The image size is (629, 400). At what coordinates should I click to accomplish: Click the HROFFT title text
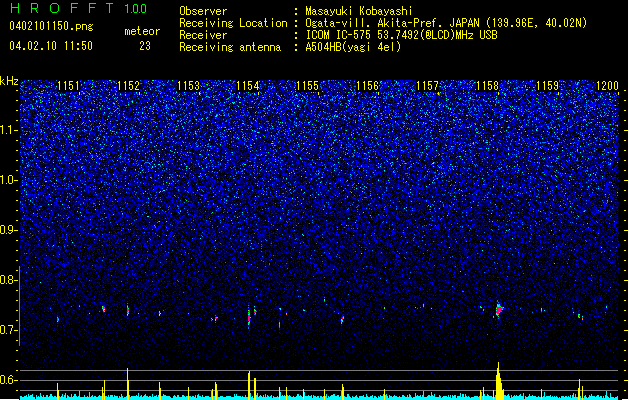tap(62, 8)
